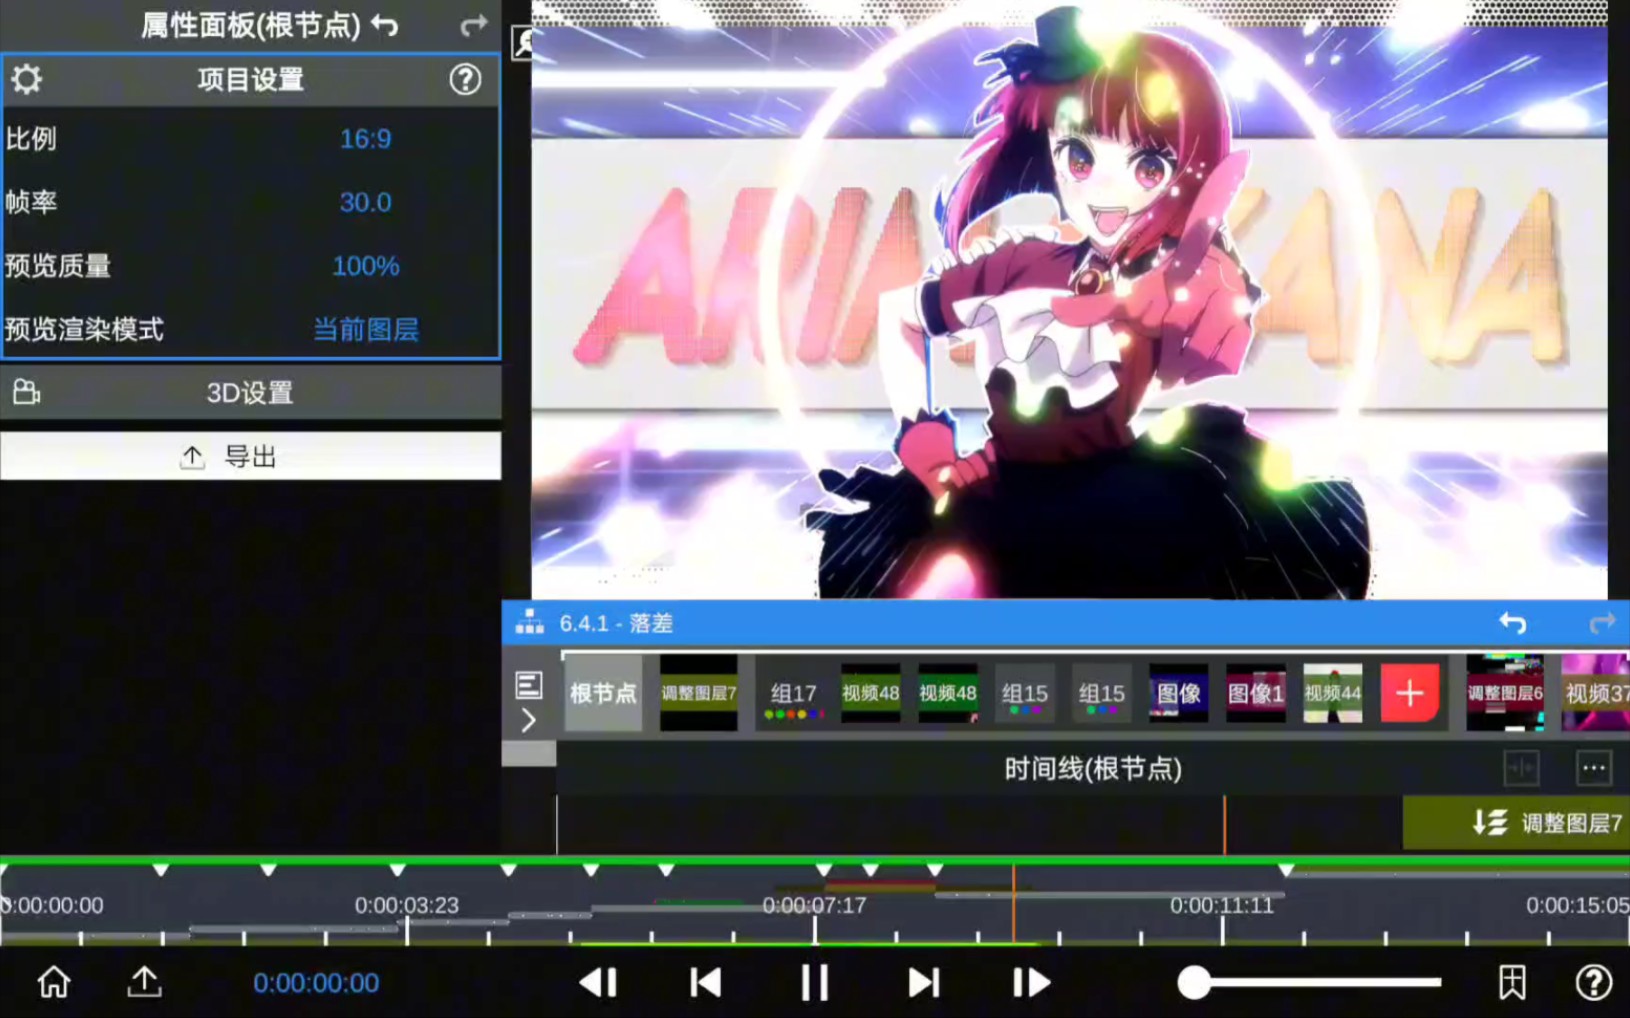The image size is (1630, 1018).
Task: Select the 调整图层7 clip on timeline
Action: [1516, 823]
